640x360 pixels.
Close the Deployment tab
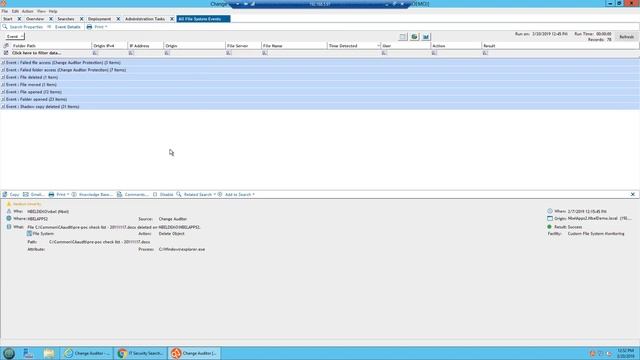(118, 19)
